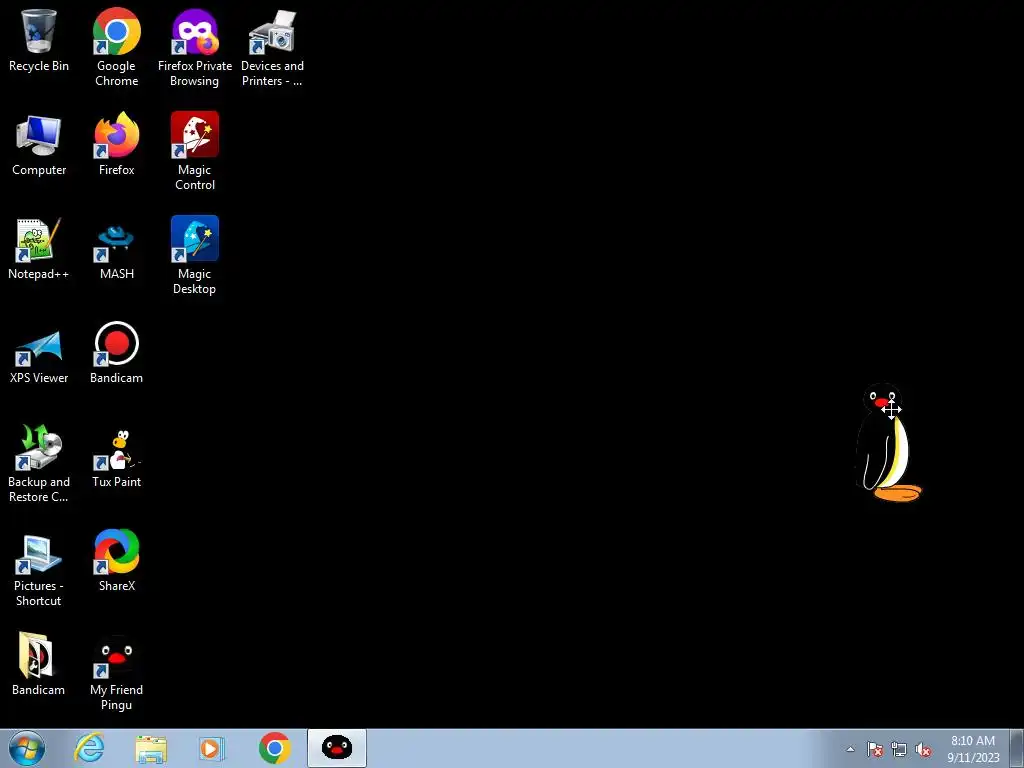The width and height of the screenshot is (1024, 768).
Task: Select the Notepad++ desktop shortcut
Action: pos(39,249)
